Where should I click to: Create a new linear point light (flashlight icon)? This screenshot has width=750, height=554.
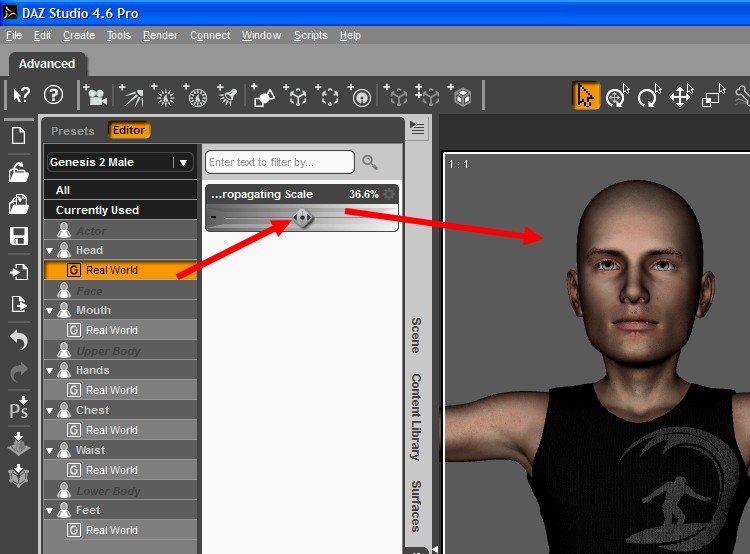click(x=227, y=95)
